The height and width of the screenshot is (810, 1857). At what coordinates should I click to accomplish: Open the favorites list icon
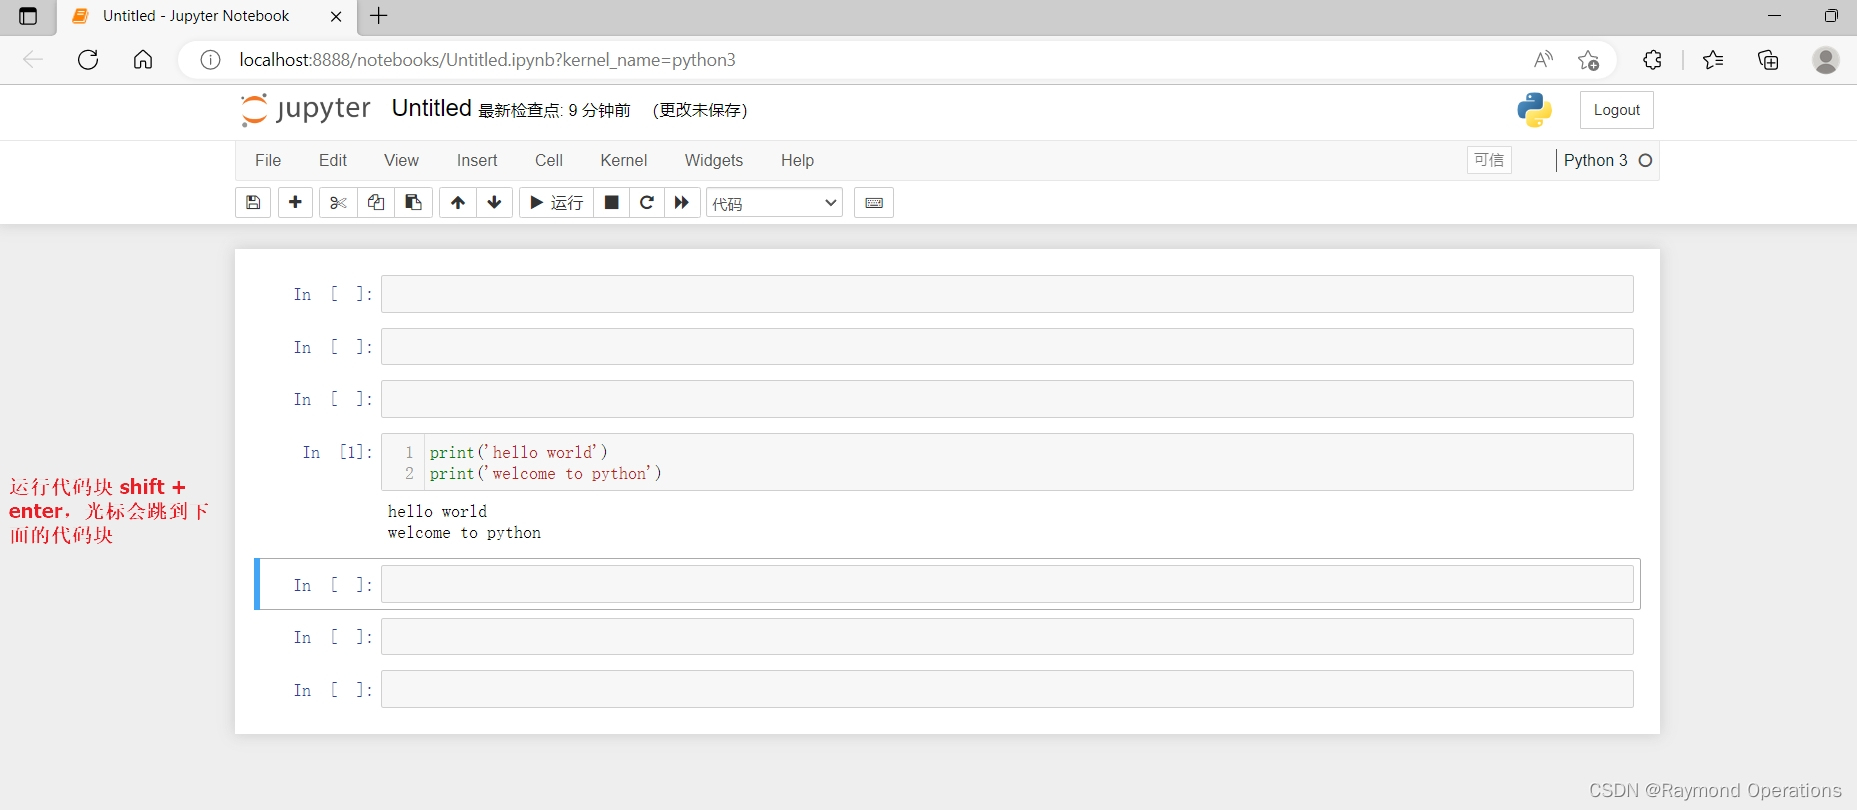[x=1713, y=60]
